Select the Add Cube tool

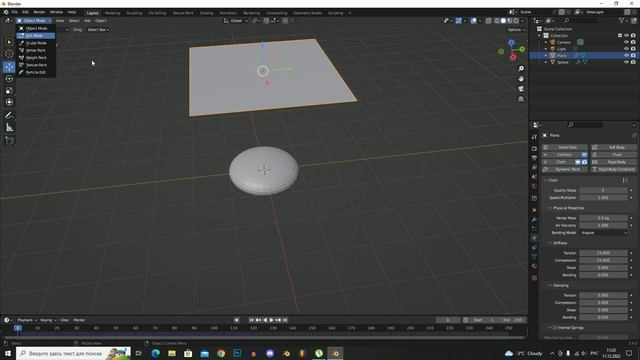point(9,141)
